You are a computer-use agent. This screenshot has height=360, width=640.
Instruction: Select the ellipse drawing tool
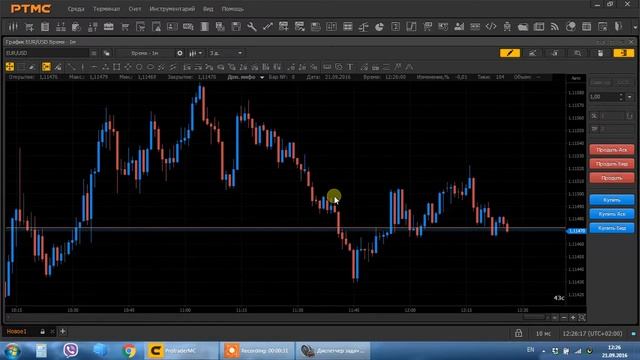[150, 67]
